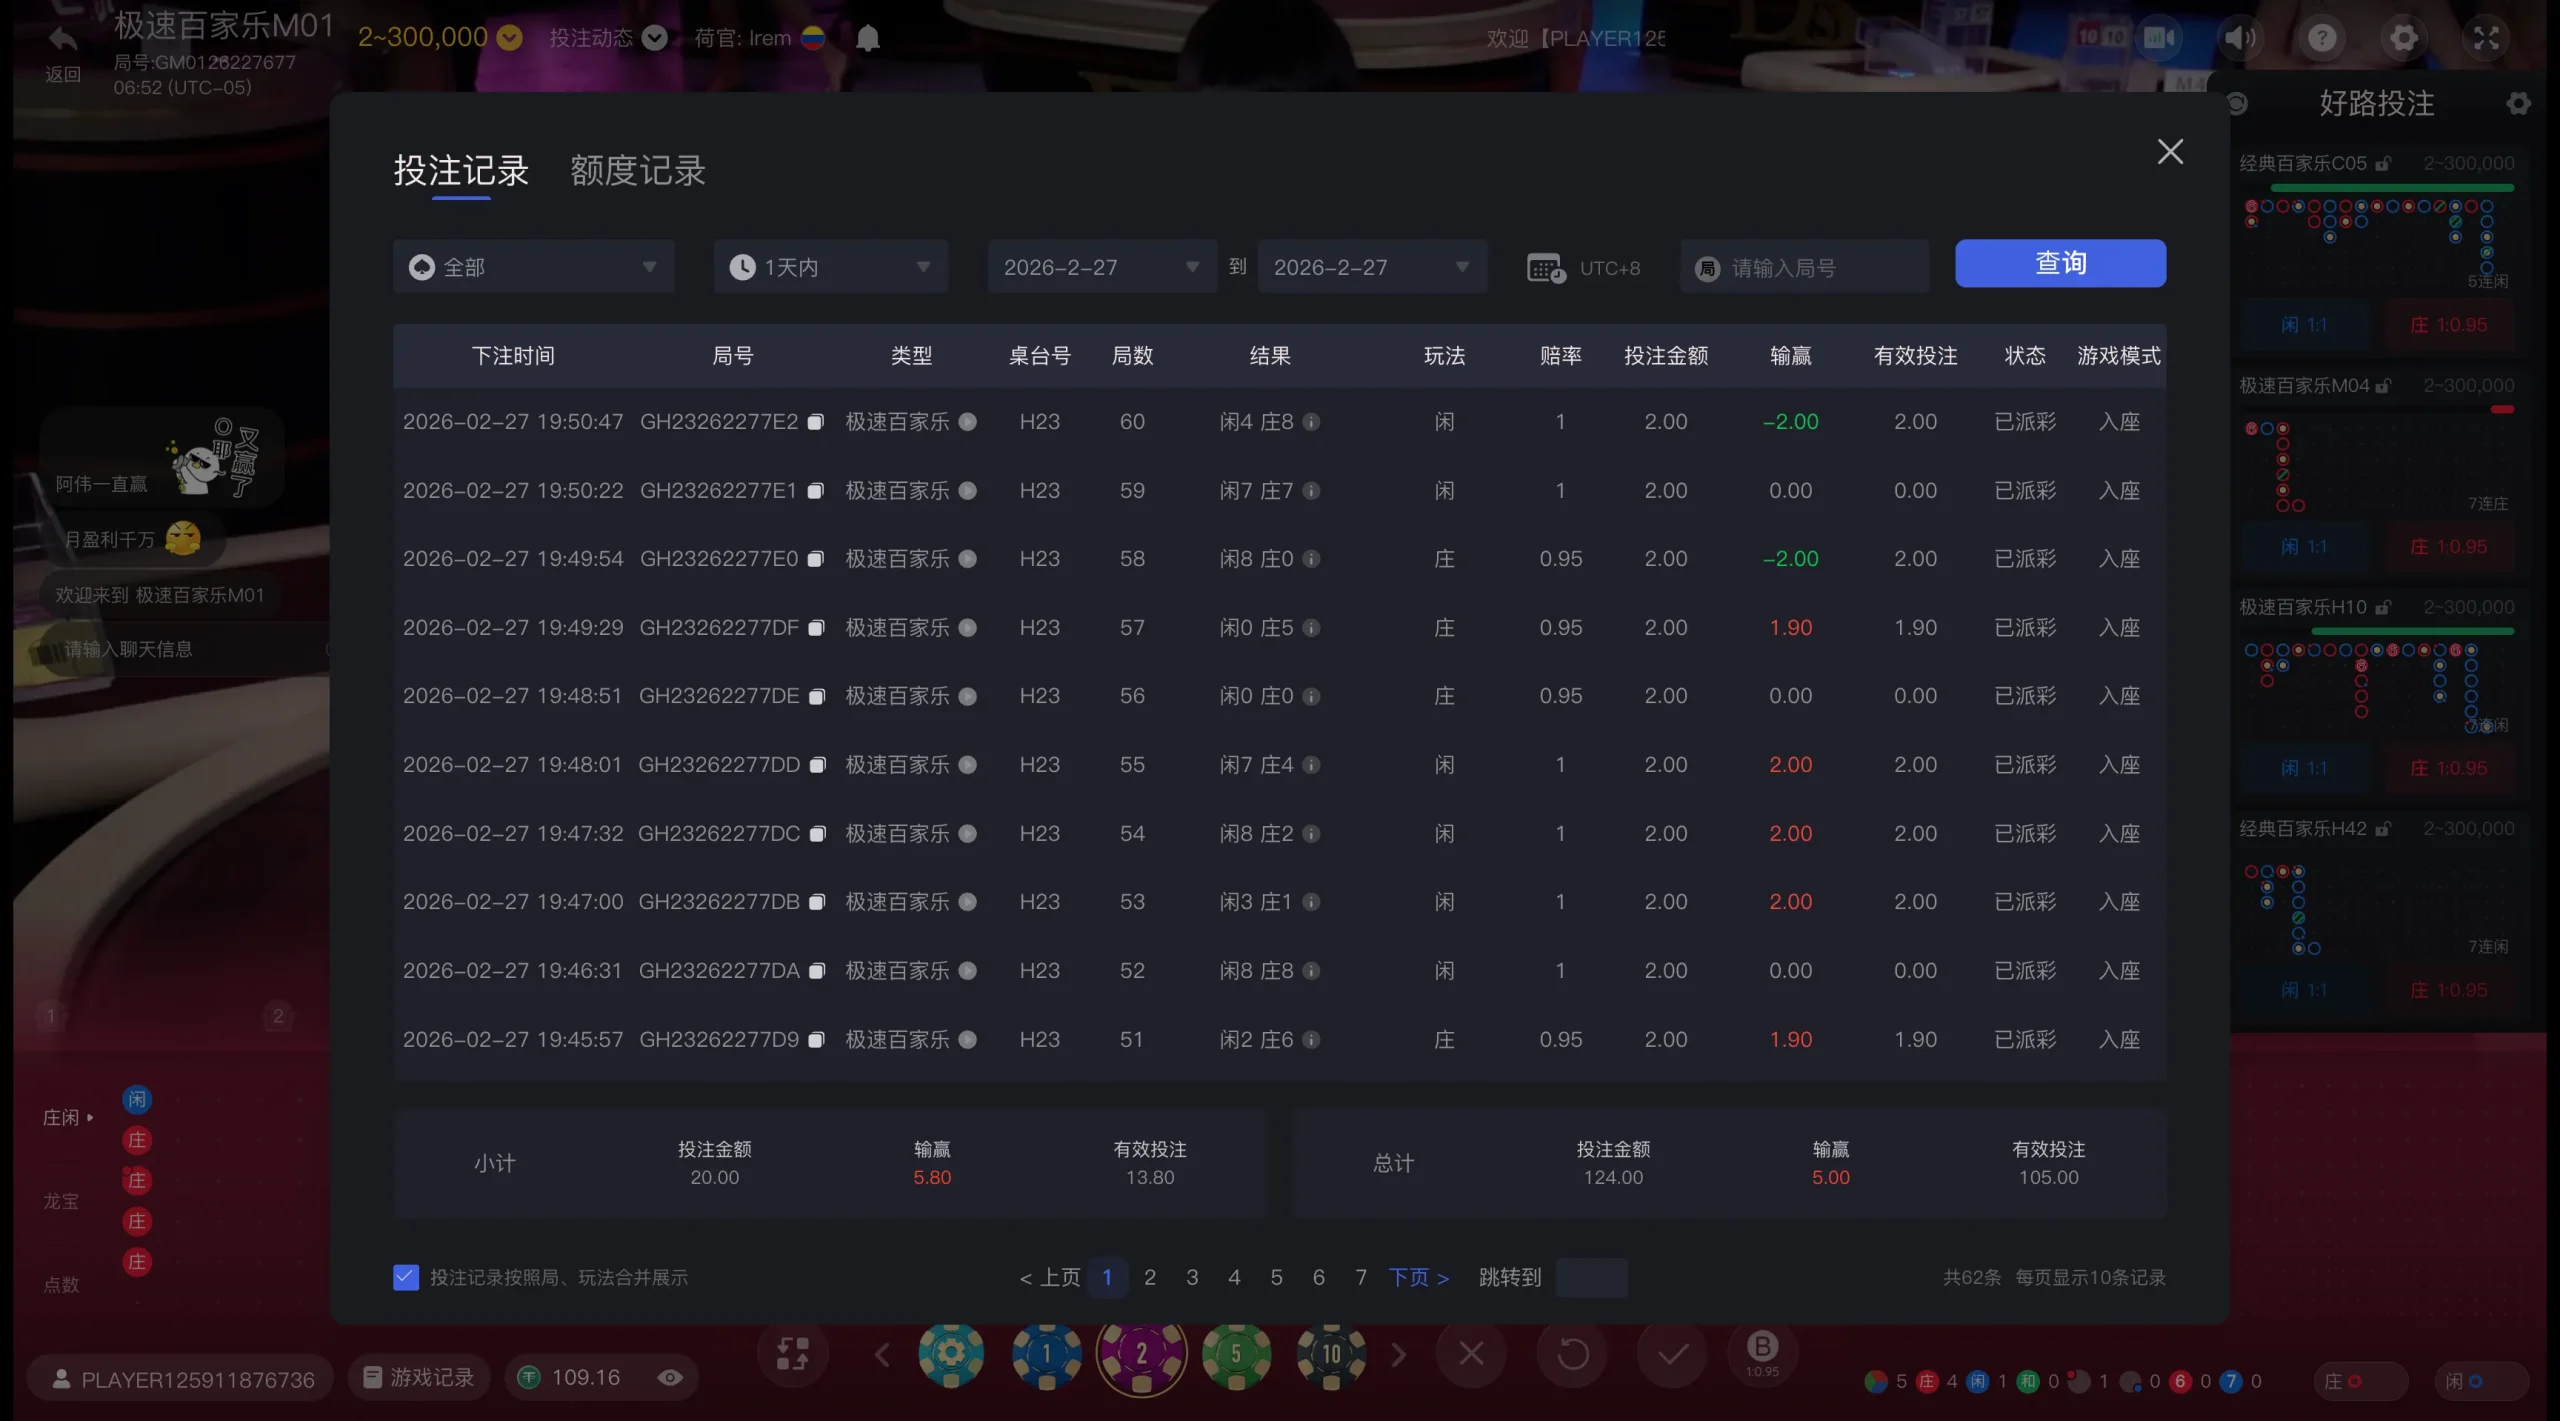Switch to 额度记录 tab
Image resolution: width=2560 pixels, height=1421 pixels.
tap(638, 171)
